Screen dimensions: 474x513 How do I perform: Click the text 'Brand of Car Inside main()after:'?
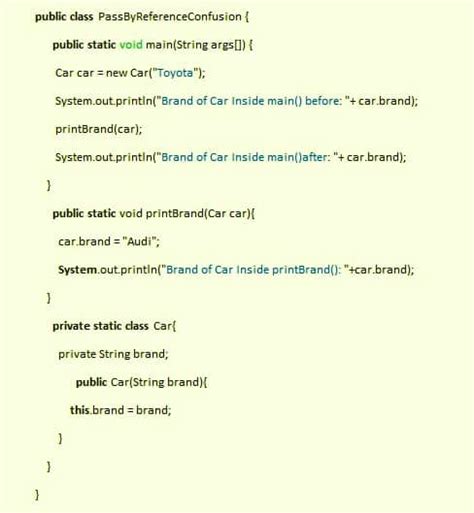pyautogui.click(x=246, y=157)
